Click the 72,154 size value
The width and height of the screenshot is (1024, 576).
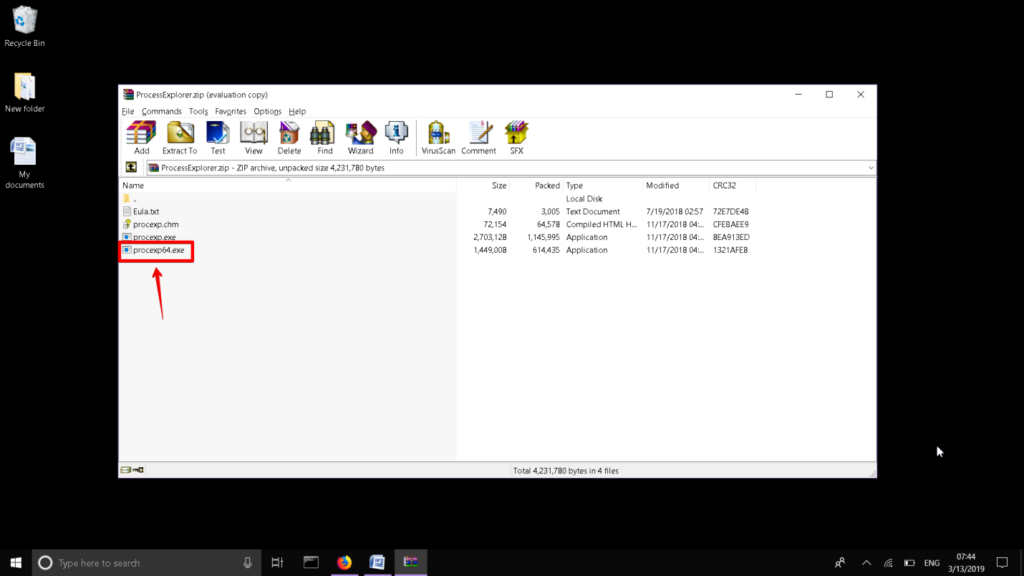point(494,224)
